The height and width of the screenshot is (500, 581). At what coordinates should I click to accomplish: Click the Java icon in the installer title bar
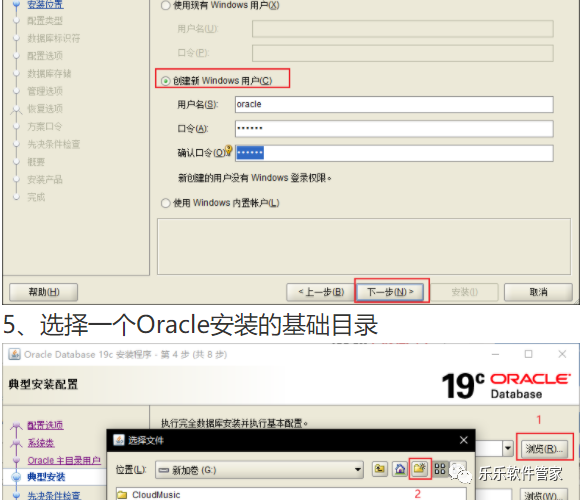tap(14, 354)
